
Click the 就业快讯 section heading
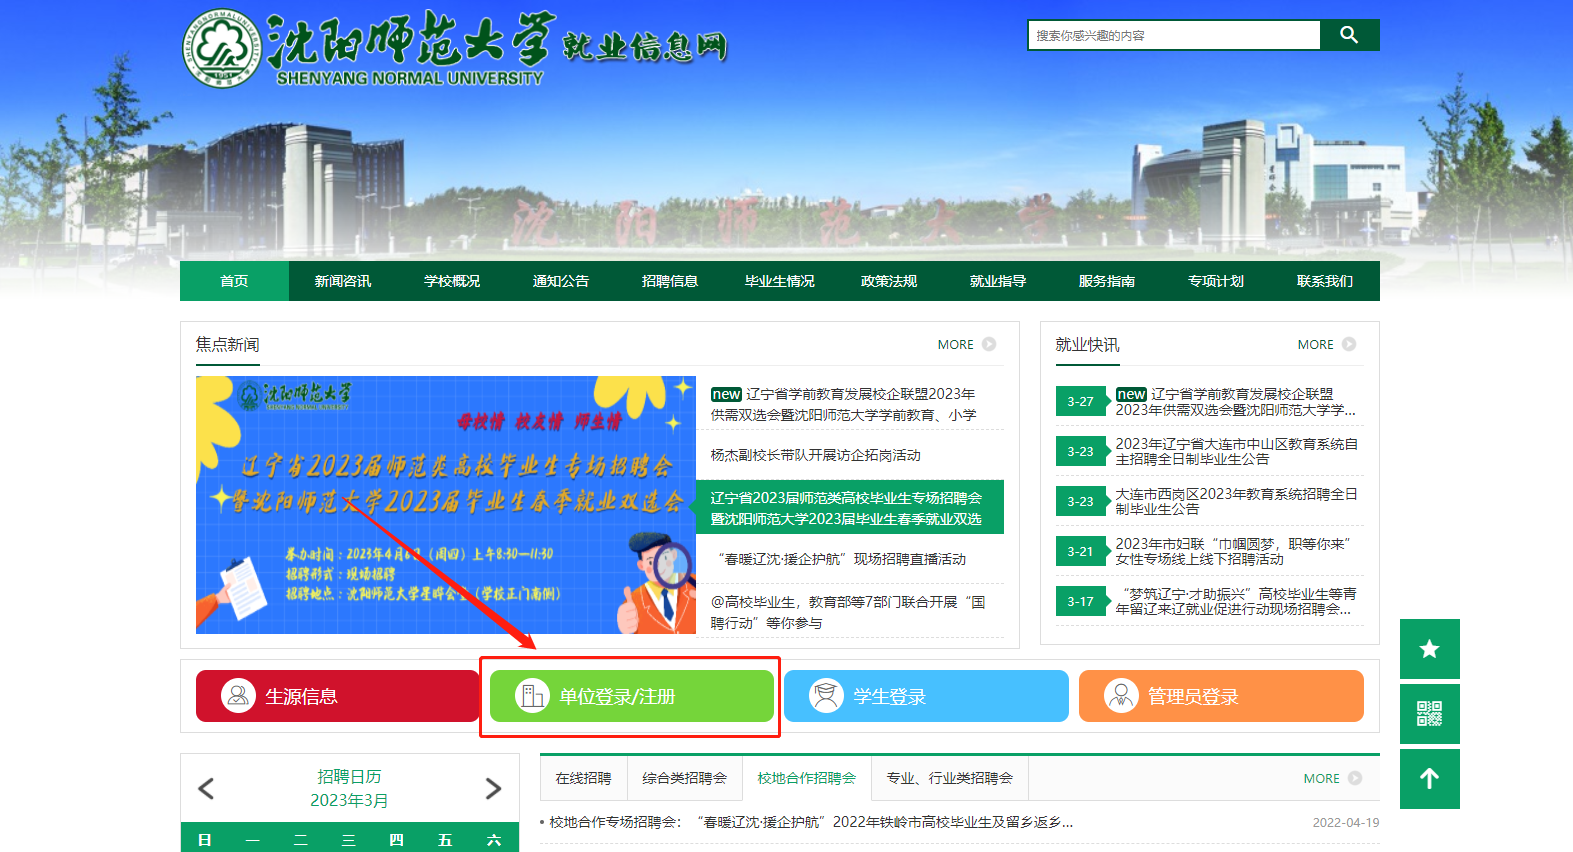(1088, 344)
